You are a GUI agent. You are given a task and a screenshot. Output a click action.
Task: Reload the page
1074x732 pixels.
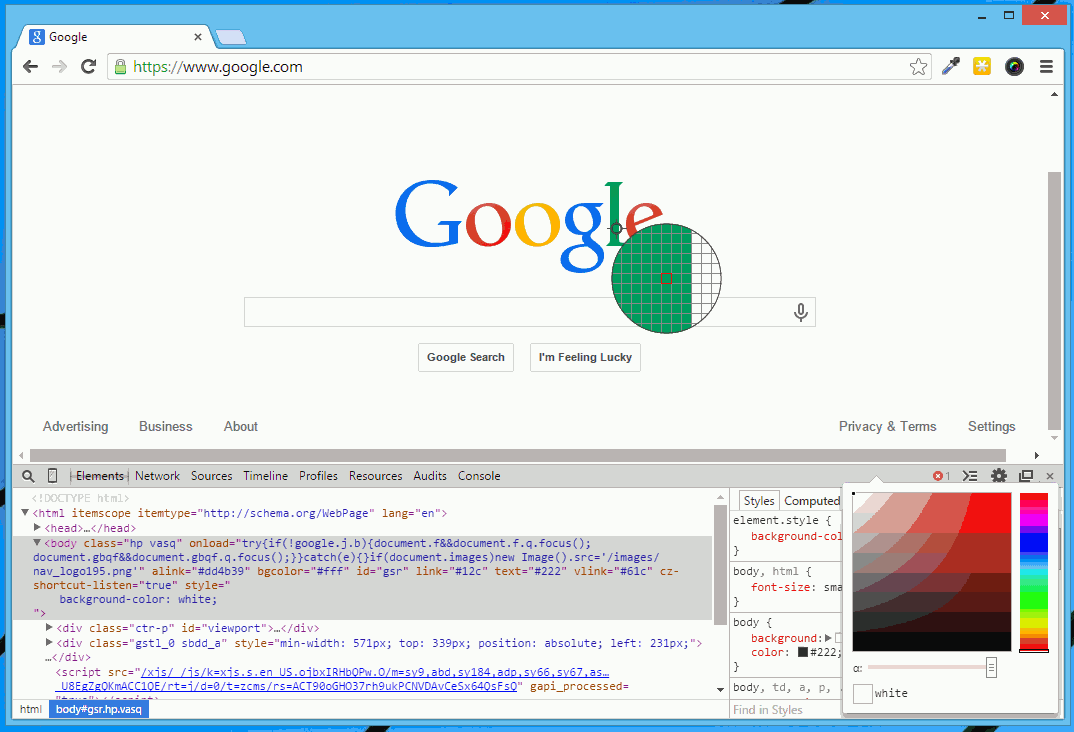pos(88,66)
